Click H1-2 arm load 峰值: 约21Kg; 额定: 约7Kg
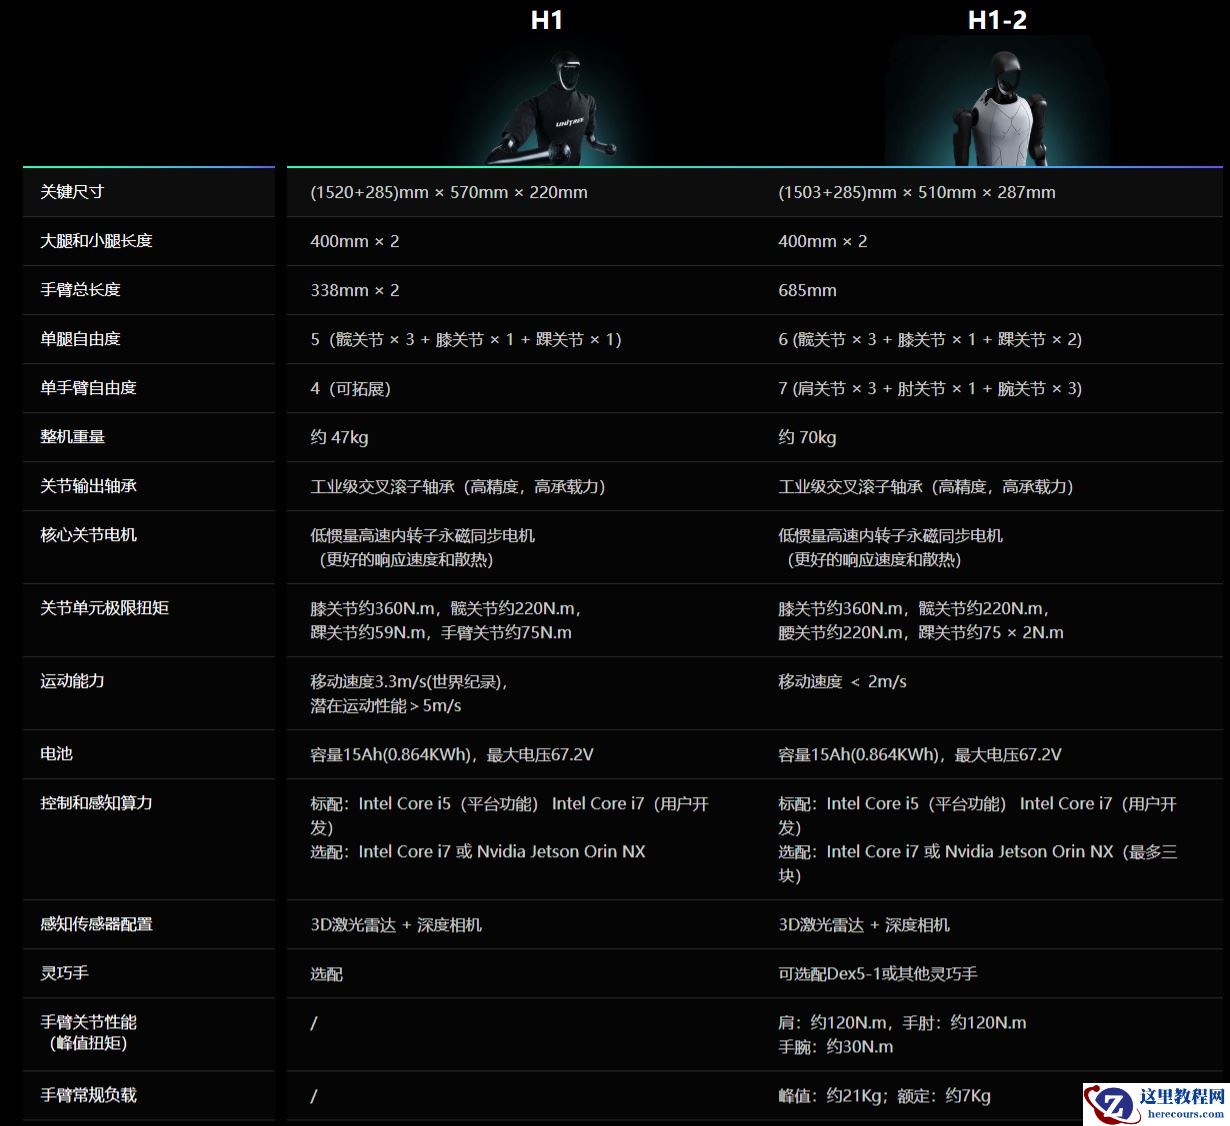The height and width of the screenshot is (1126, 1230). tap(884, 1095)
